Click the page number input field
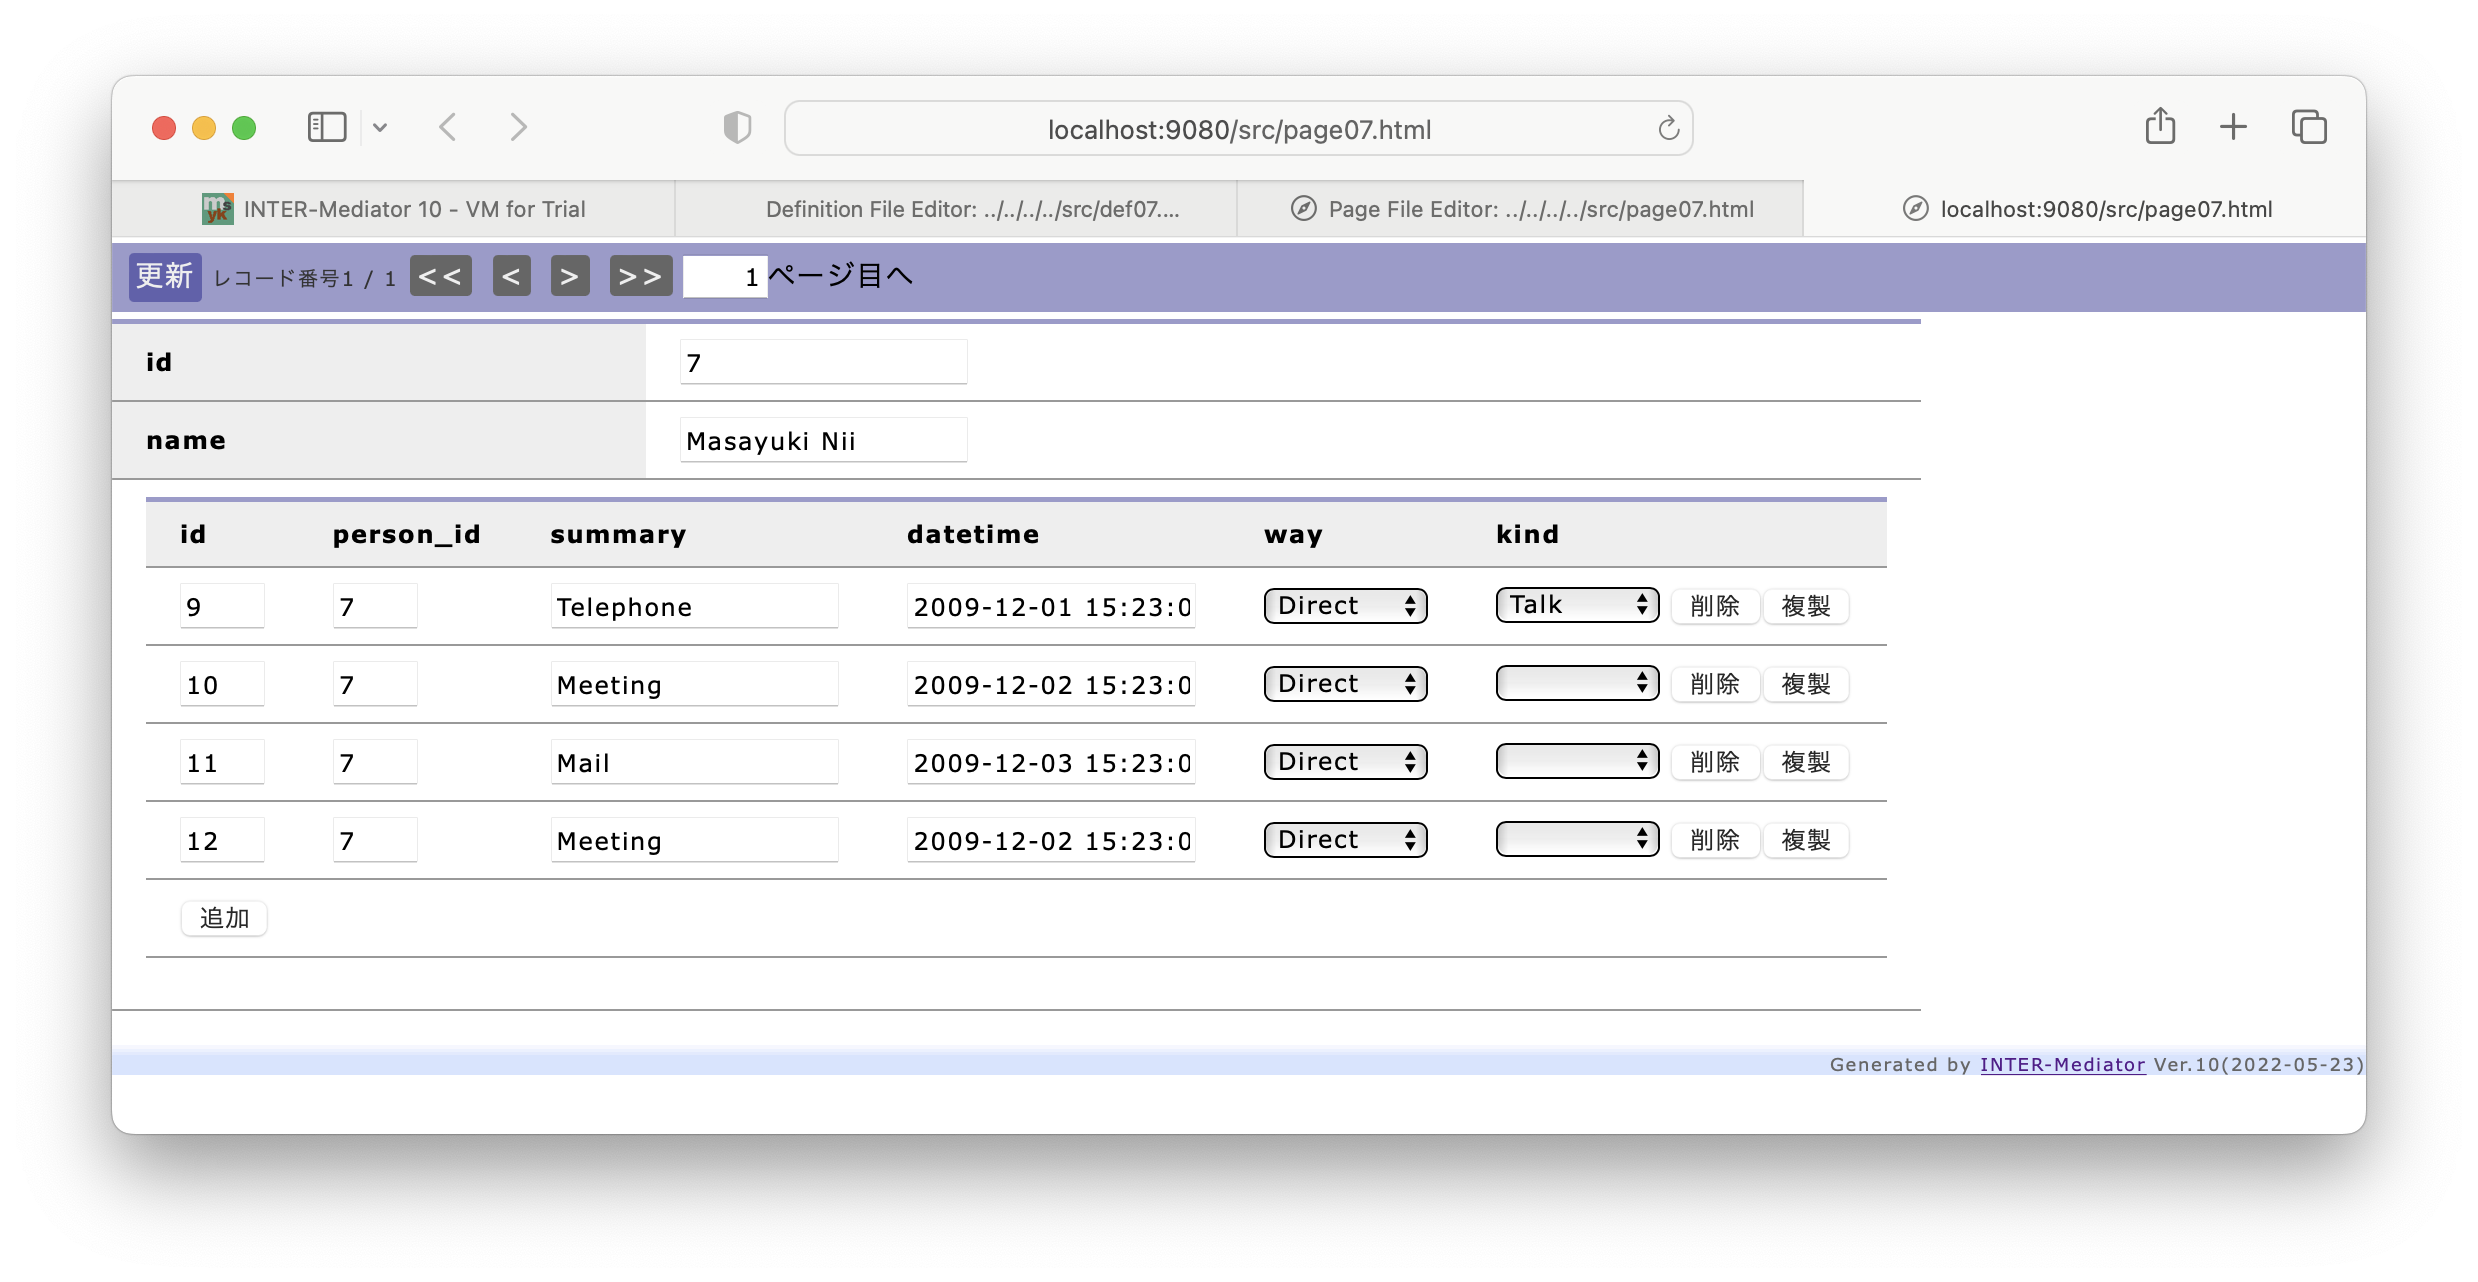The image size is (2478, 1282). (x=724, y=277)
